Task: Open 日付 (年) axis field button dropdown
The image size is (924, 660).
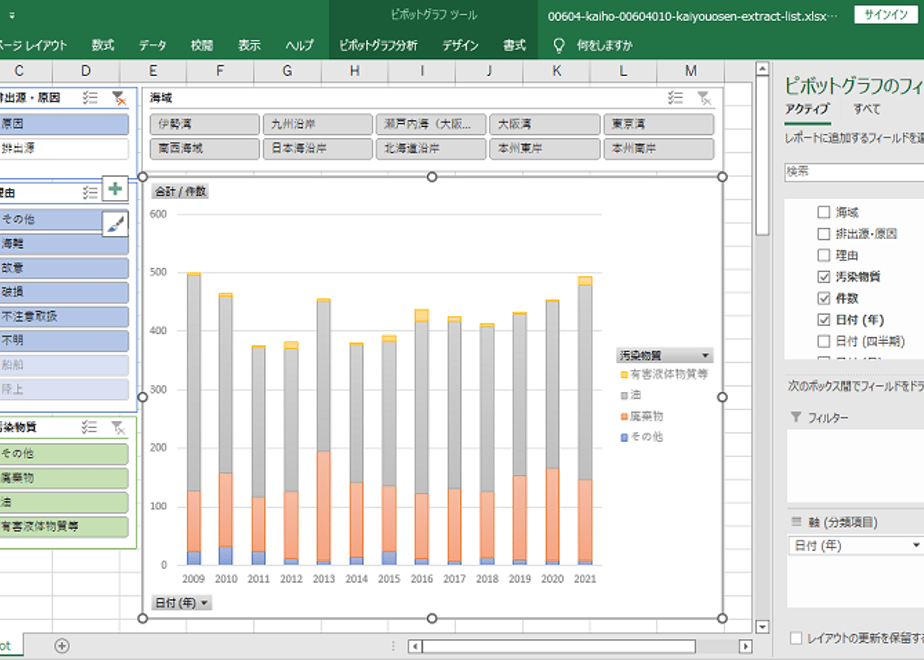Action: (x=204, y=603)
